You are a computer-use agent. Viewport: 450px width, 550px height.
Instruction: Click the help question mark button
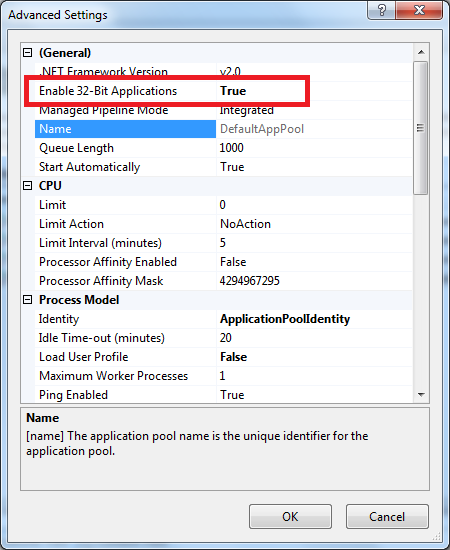click(382, 10)
